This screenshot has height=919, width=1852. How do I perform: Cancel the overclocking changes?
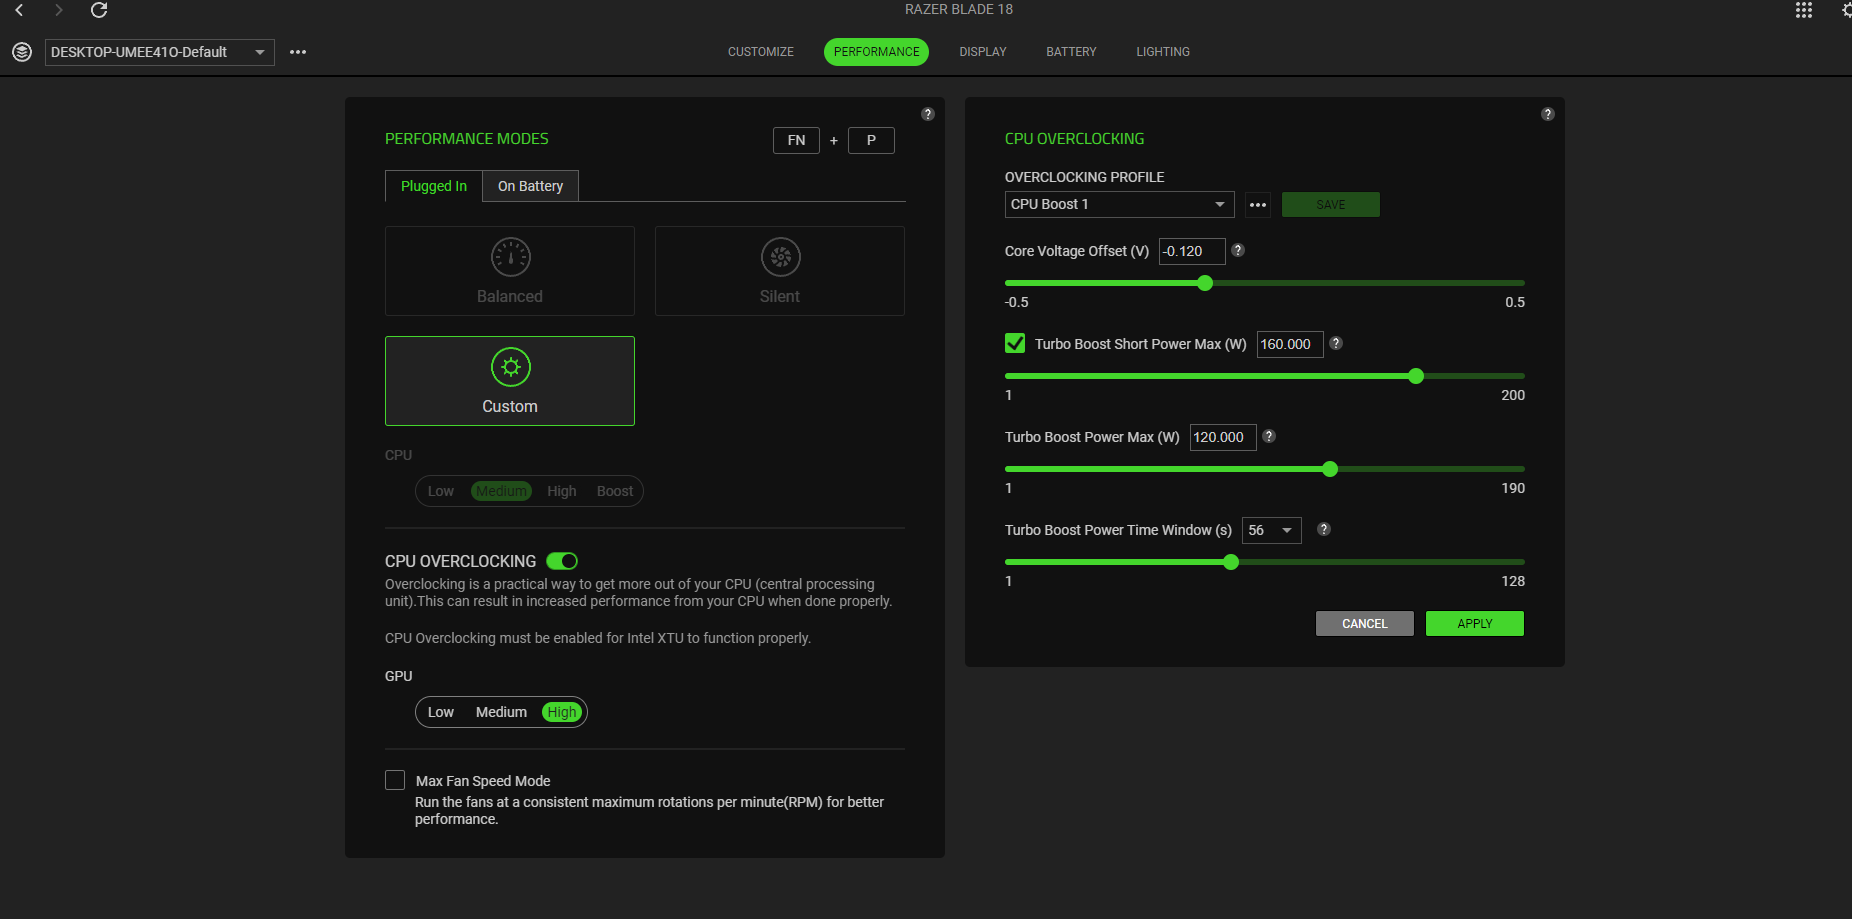[x=1365, y=624]
